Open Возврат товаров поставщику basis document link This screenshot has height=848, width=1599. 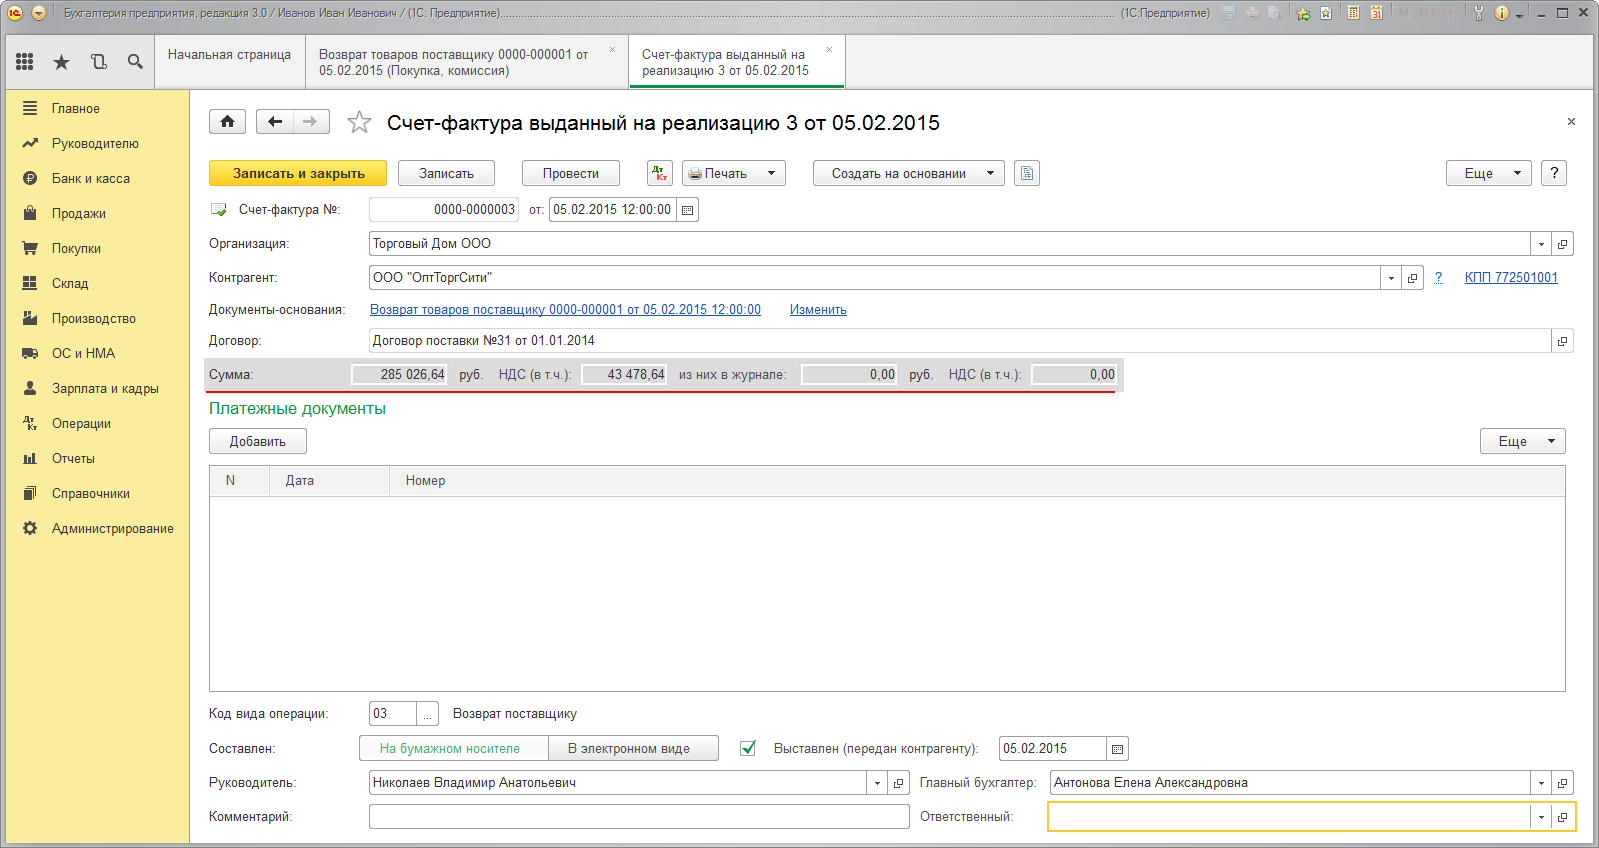[565, 310]
